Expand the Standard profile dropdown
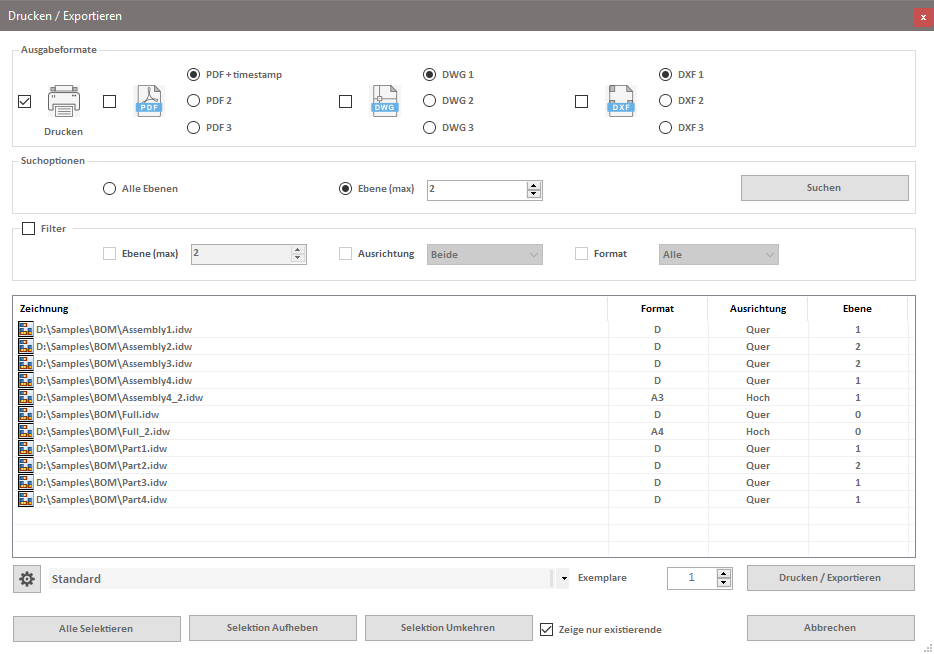934x654 pixels. click(x=563, y=578)
